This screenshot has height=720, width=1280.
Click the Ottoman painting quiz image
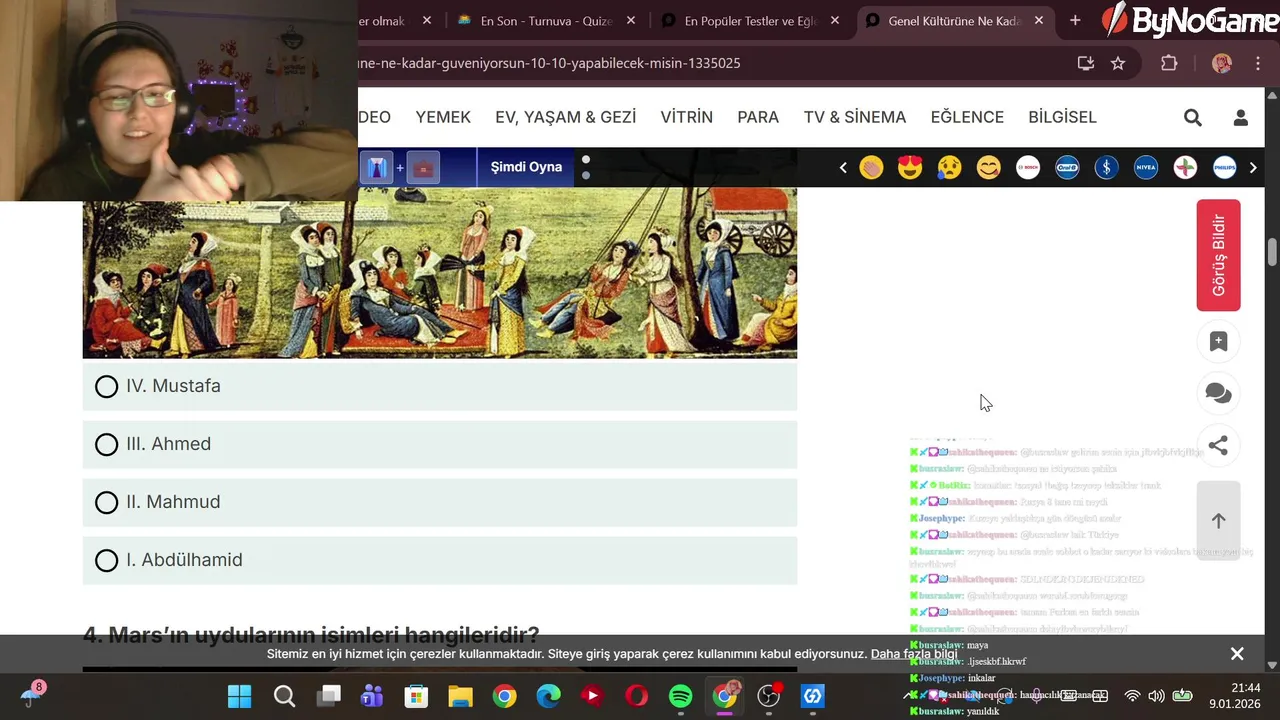(x=439, y=273)
